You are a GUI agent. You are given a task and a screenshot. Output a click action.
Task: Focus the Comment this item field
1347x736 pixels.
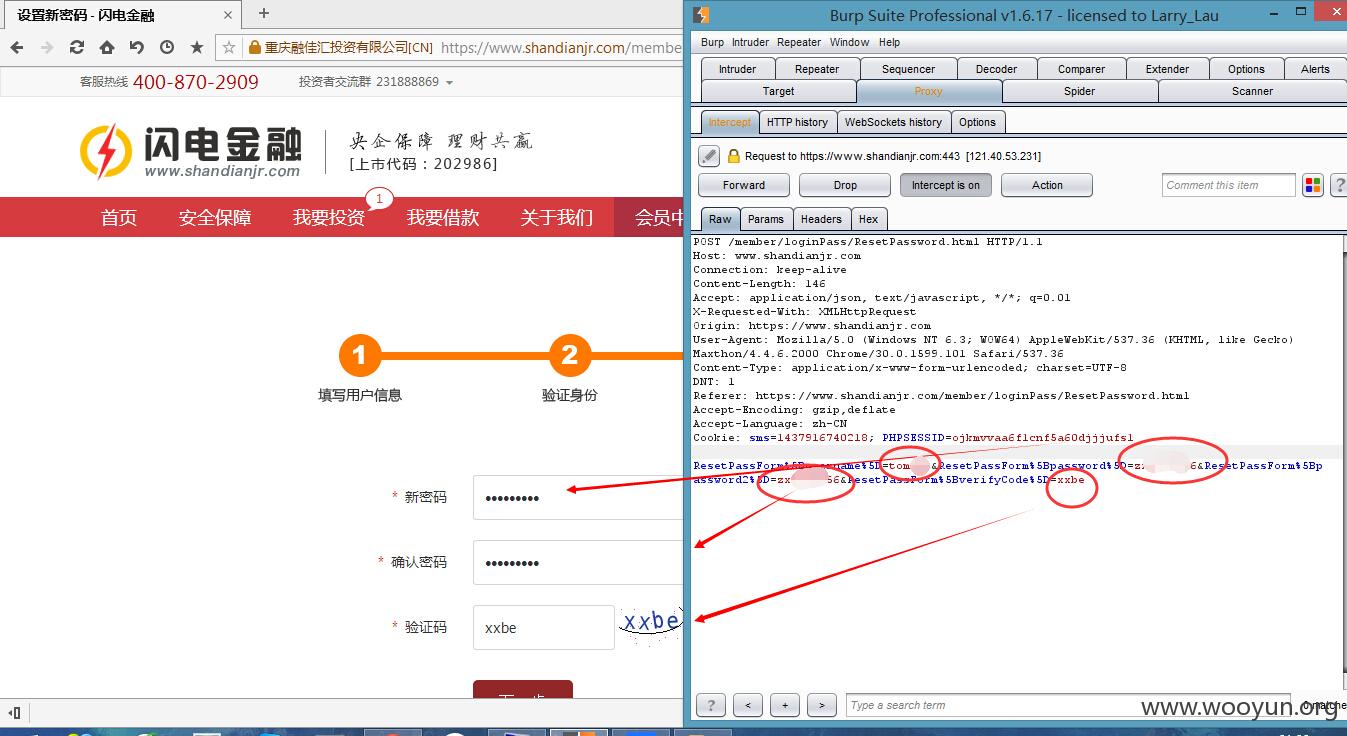click(x=1229, y=185)
